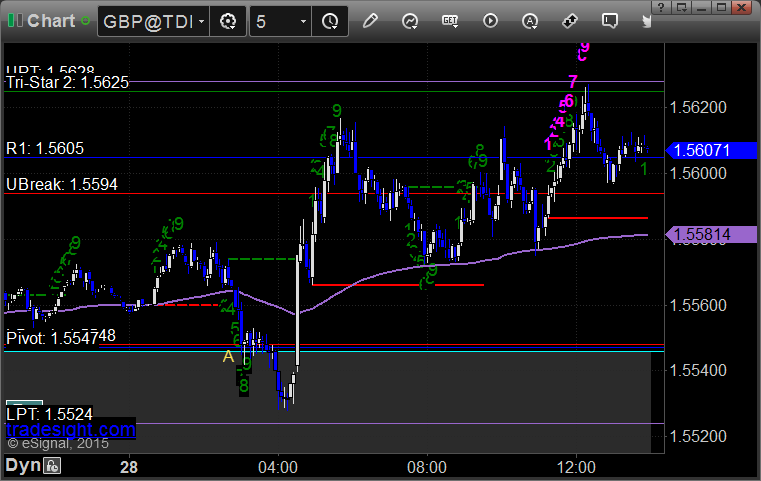Viewport: 761px width, 481px height.
Task: Click the diamond arrows trade icon
Action: click(570, 21)
